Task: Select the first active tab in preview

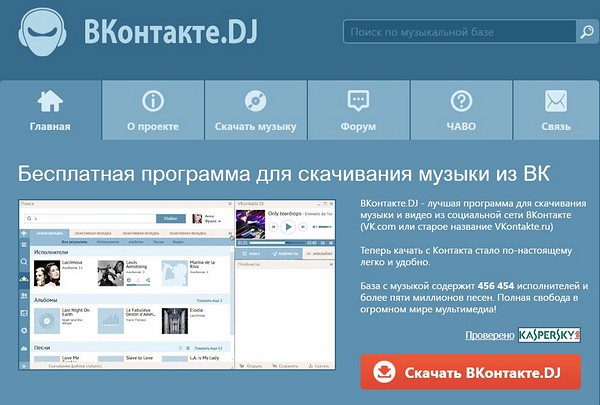Action: coord(50,233)
